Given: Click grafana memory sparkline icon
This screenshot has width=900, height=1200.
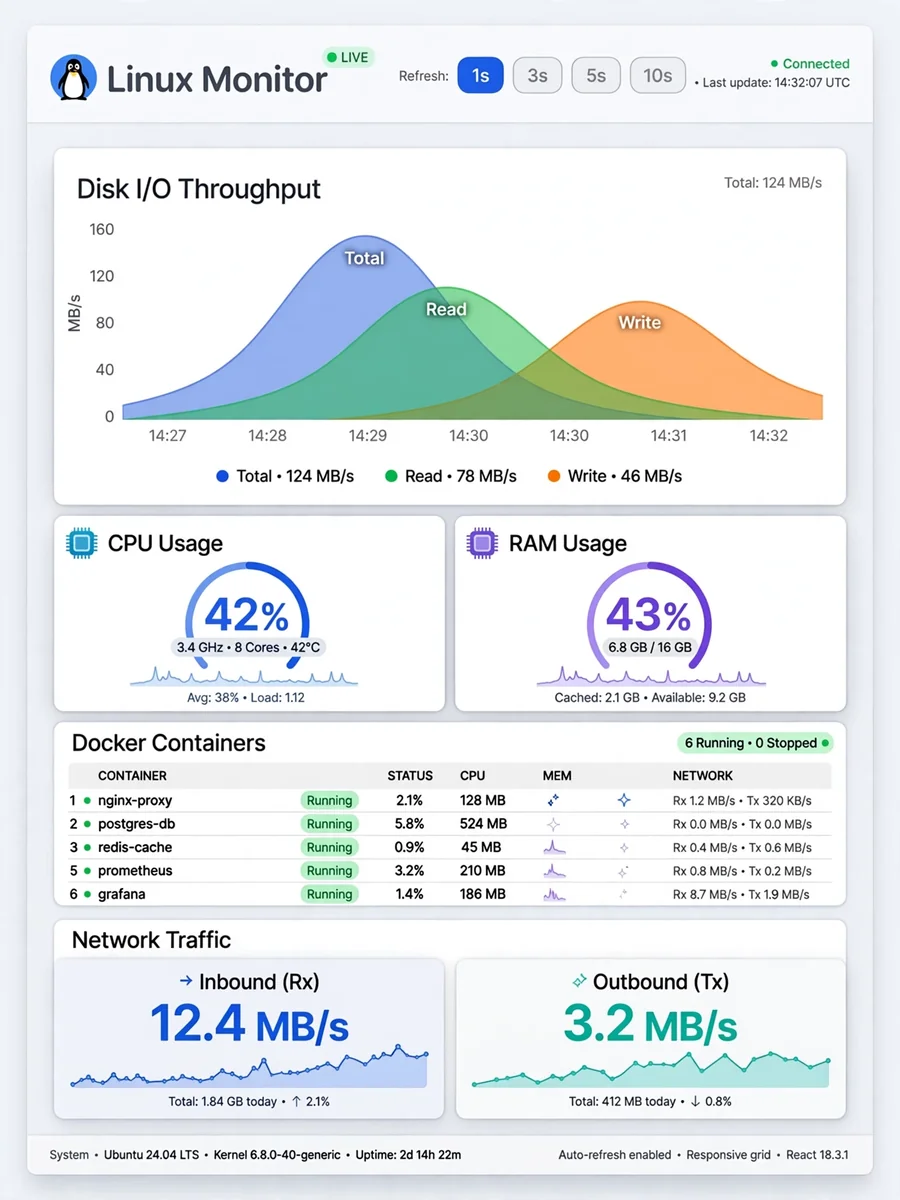Looking at the screenshot, I should (x=554, y=894).
